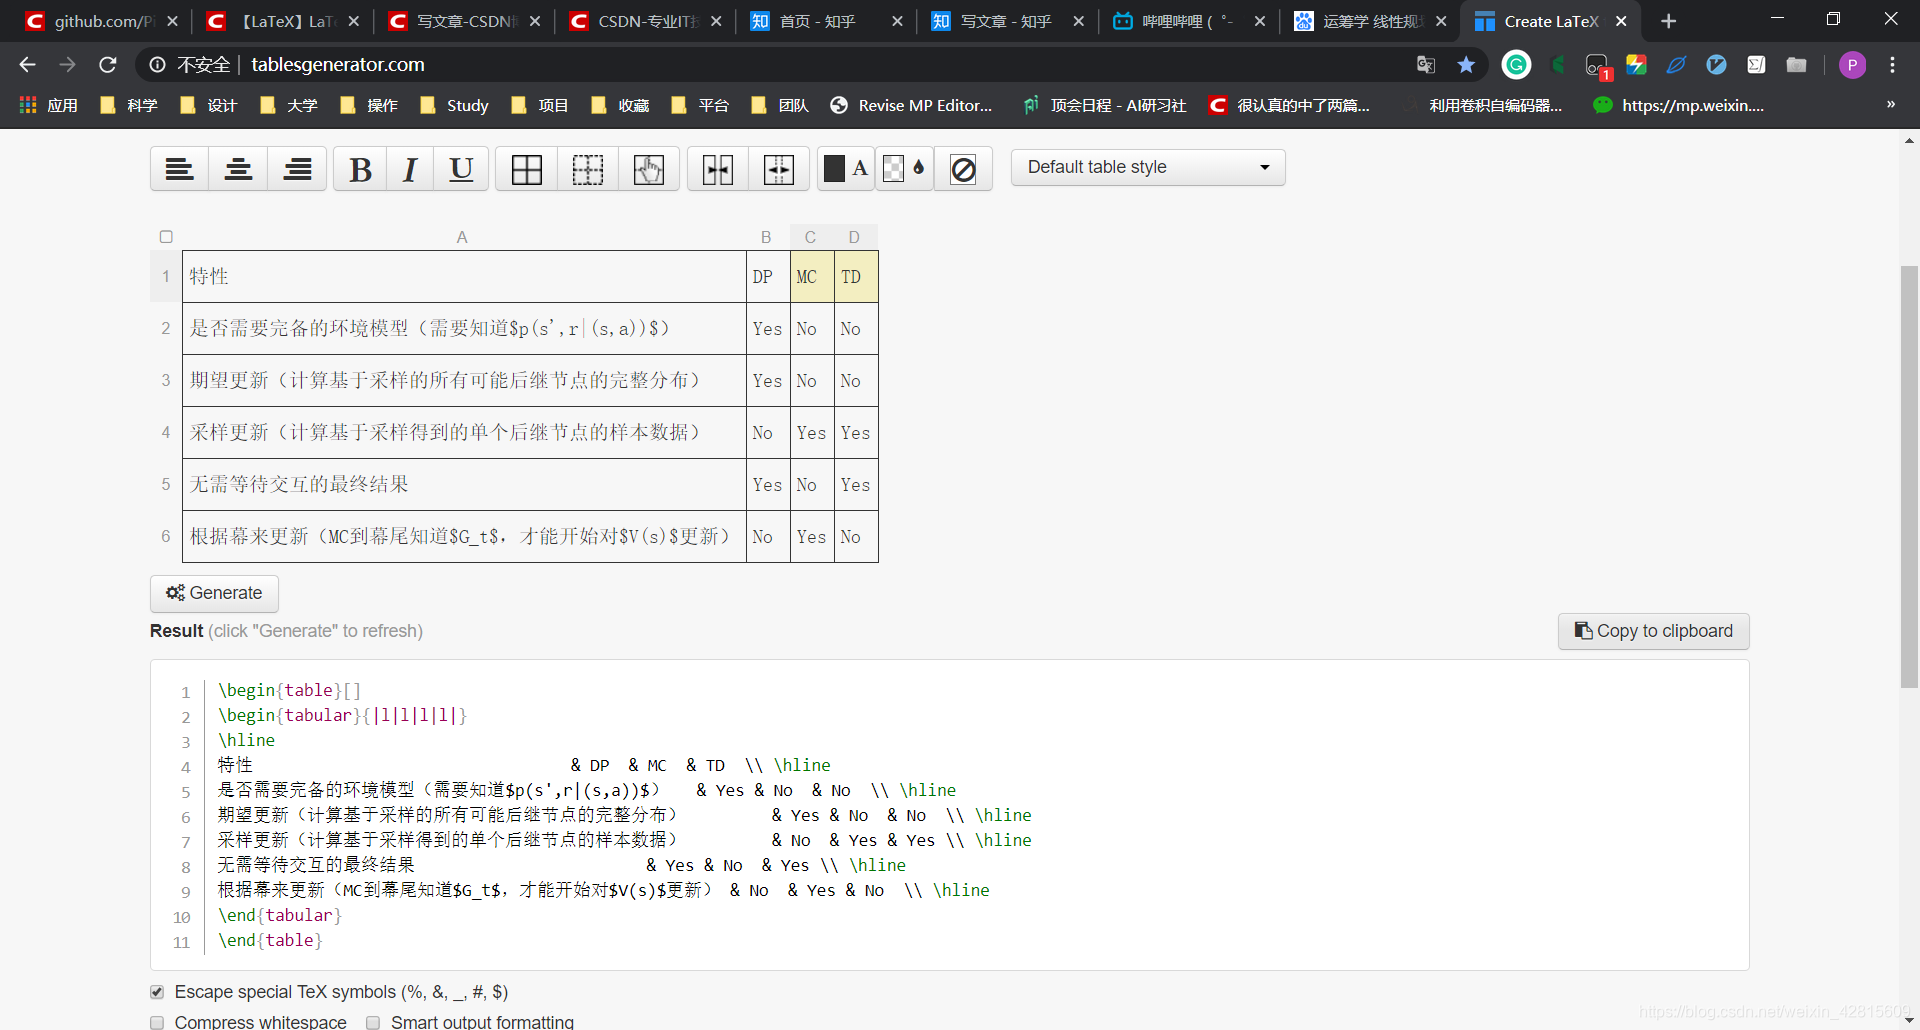
Task: Open the Study bookmark folder
Action: tap(455, 105)
